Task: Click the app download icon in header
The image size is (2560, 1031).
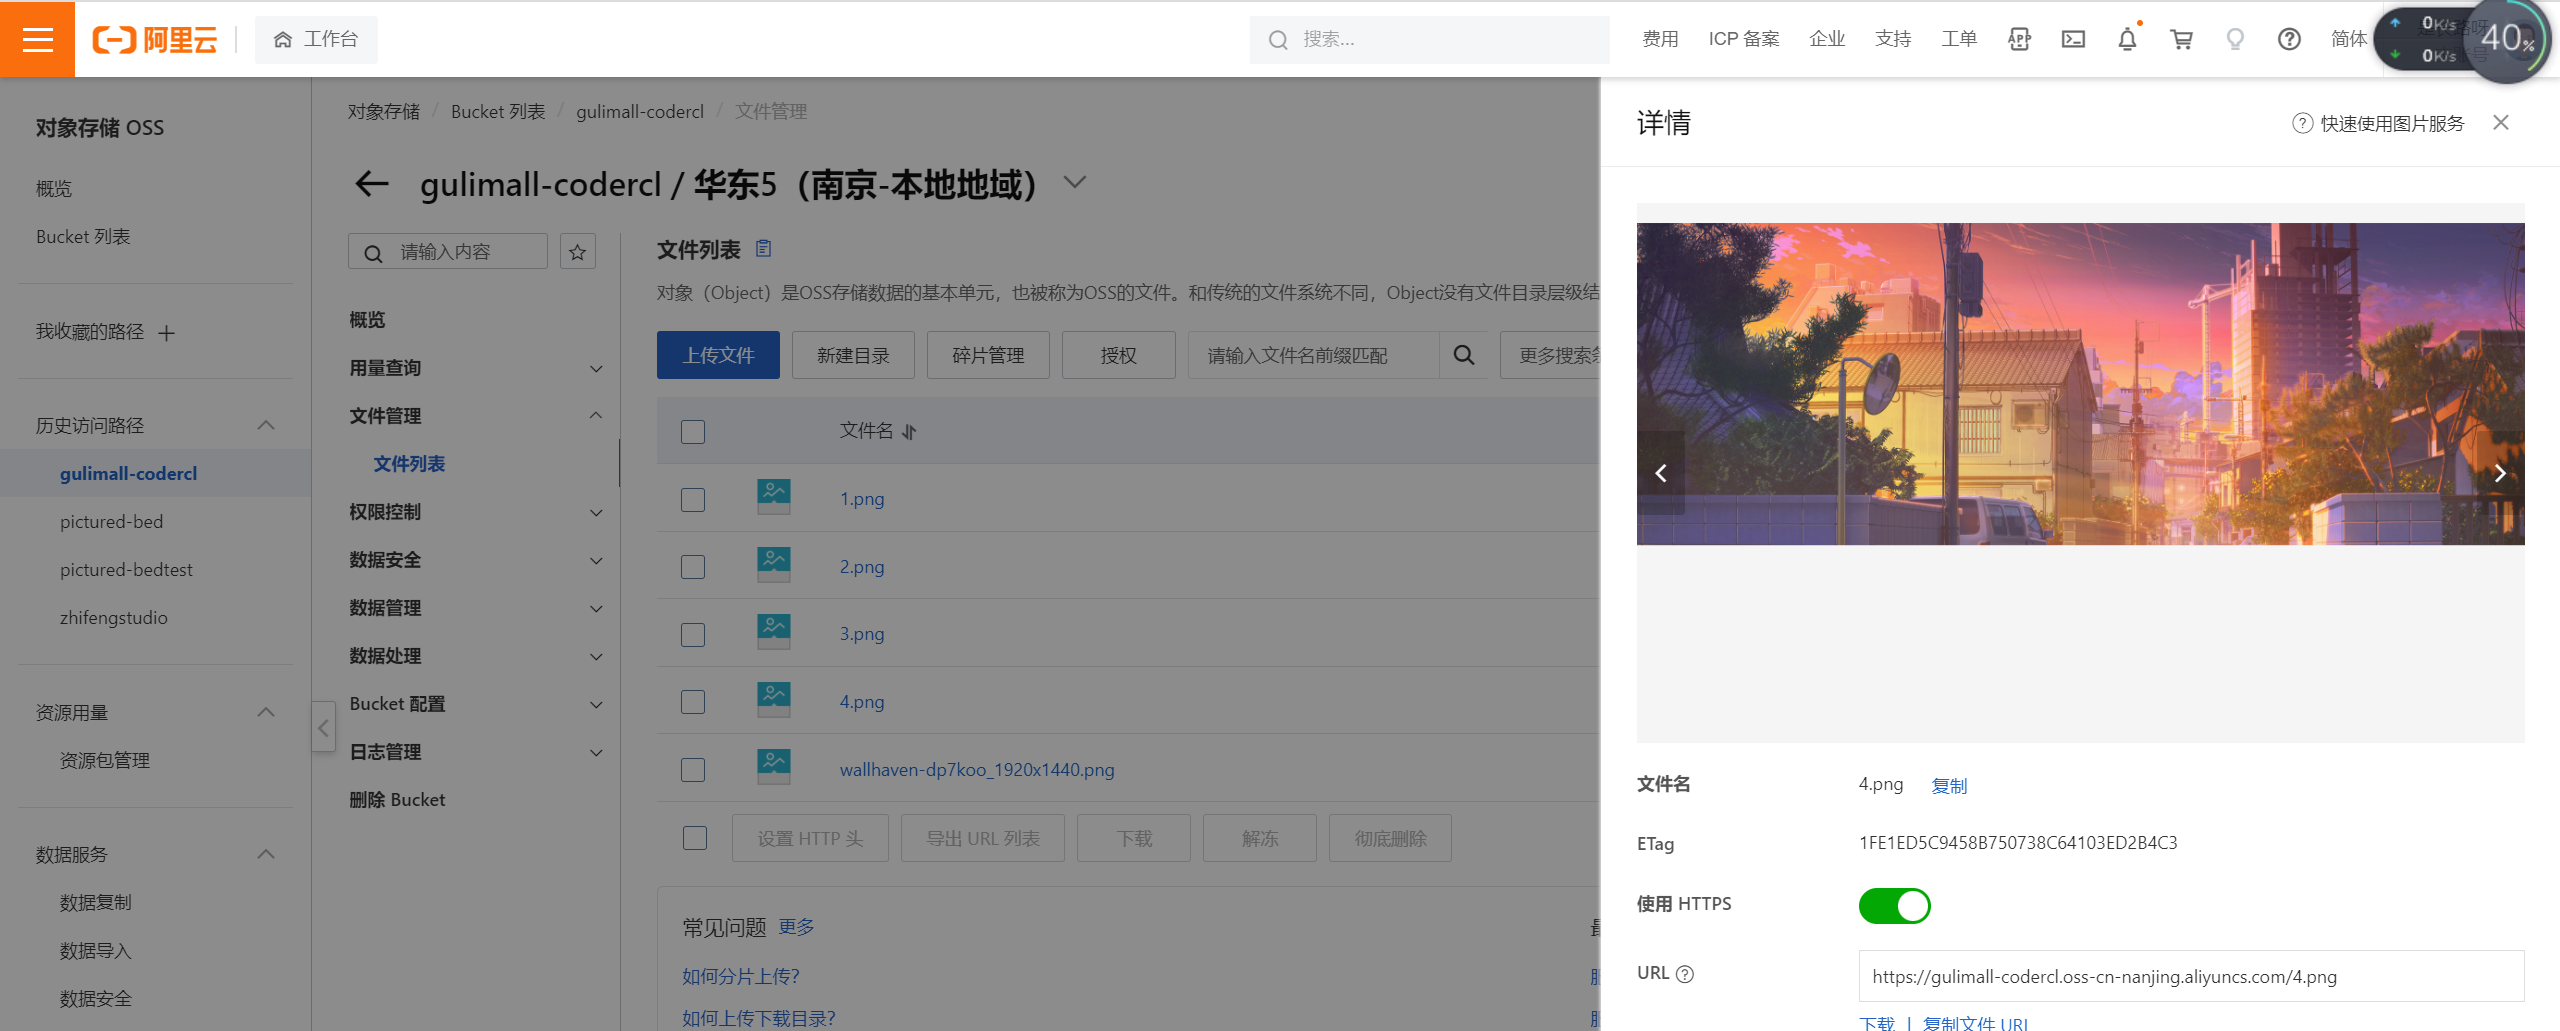Action: pos(2019,39)
